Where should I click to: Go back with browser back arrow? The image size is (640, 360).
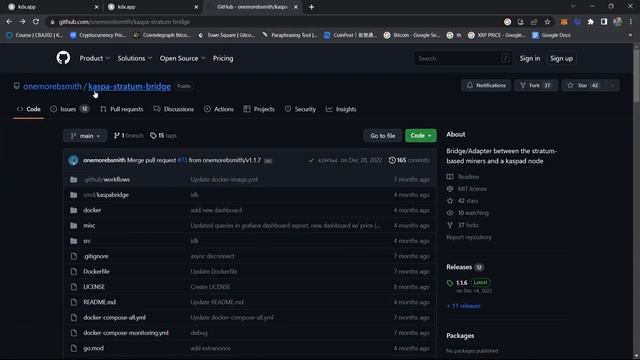pos(9,22)
